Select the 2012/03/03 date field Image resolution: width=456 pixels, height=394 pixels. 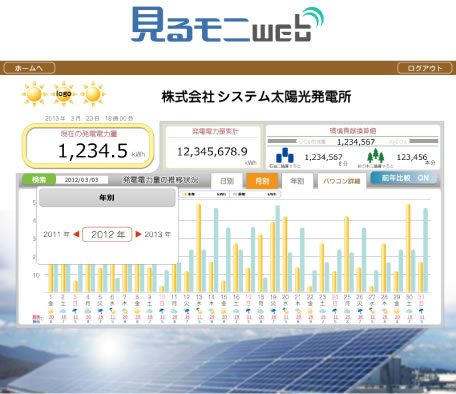(82, 180)
